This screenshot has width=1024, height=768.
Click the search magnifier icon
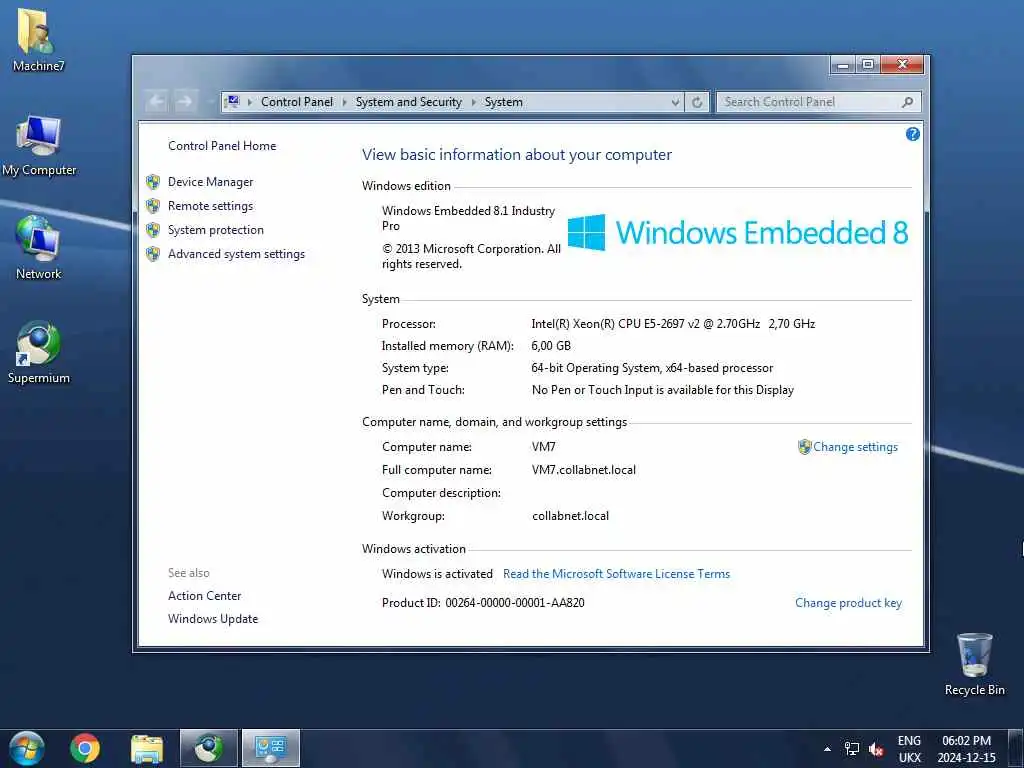pyautogui.click(x=907, y=102)
